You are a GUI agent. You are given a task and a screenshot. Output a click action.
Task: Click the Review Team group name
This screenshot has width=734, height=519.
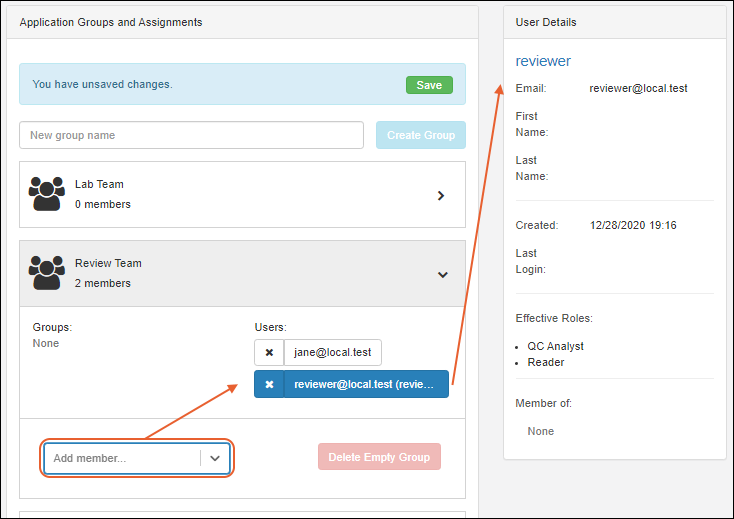[108, 264]
